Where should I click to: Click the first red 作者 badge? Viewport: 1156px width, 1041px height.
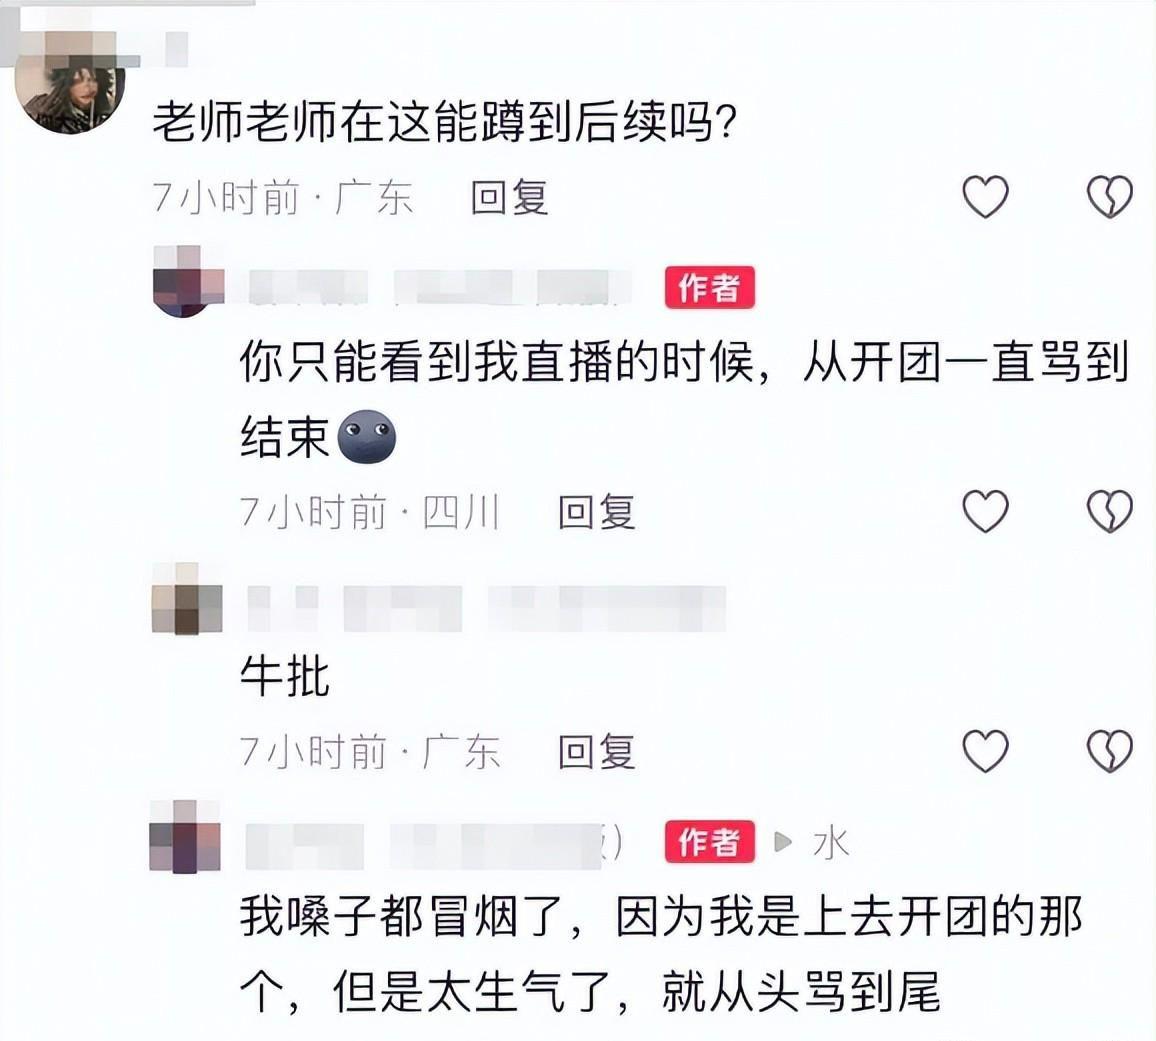coord(709,288)
